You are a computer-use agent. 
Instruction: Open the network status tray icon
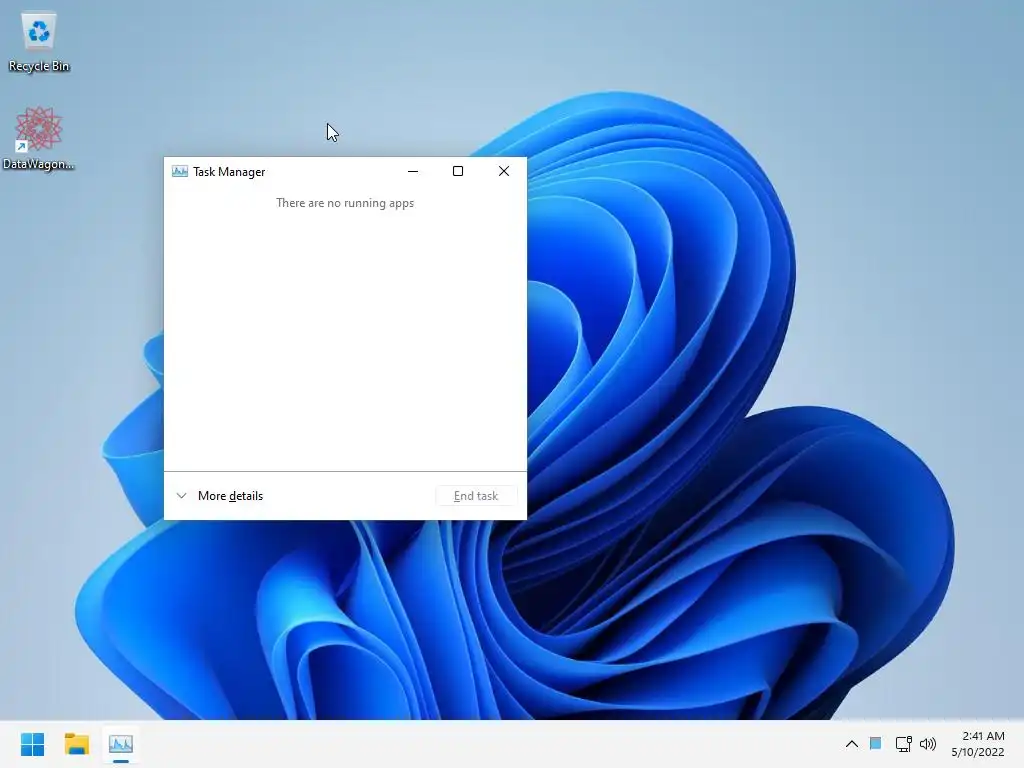tap(903, 744)
